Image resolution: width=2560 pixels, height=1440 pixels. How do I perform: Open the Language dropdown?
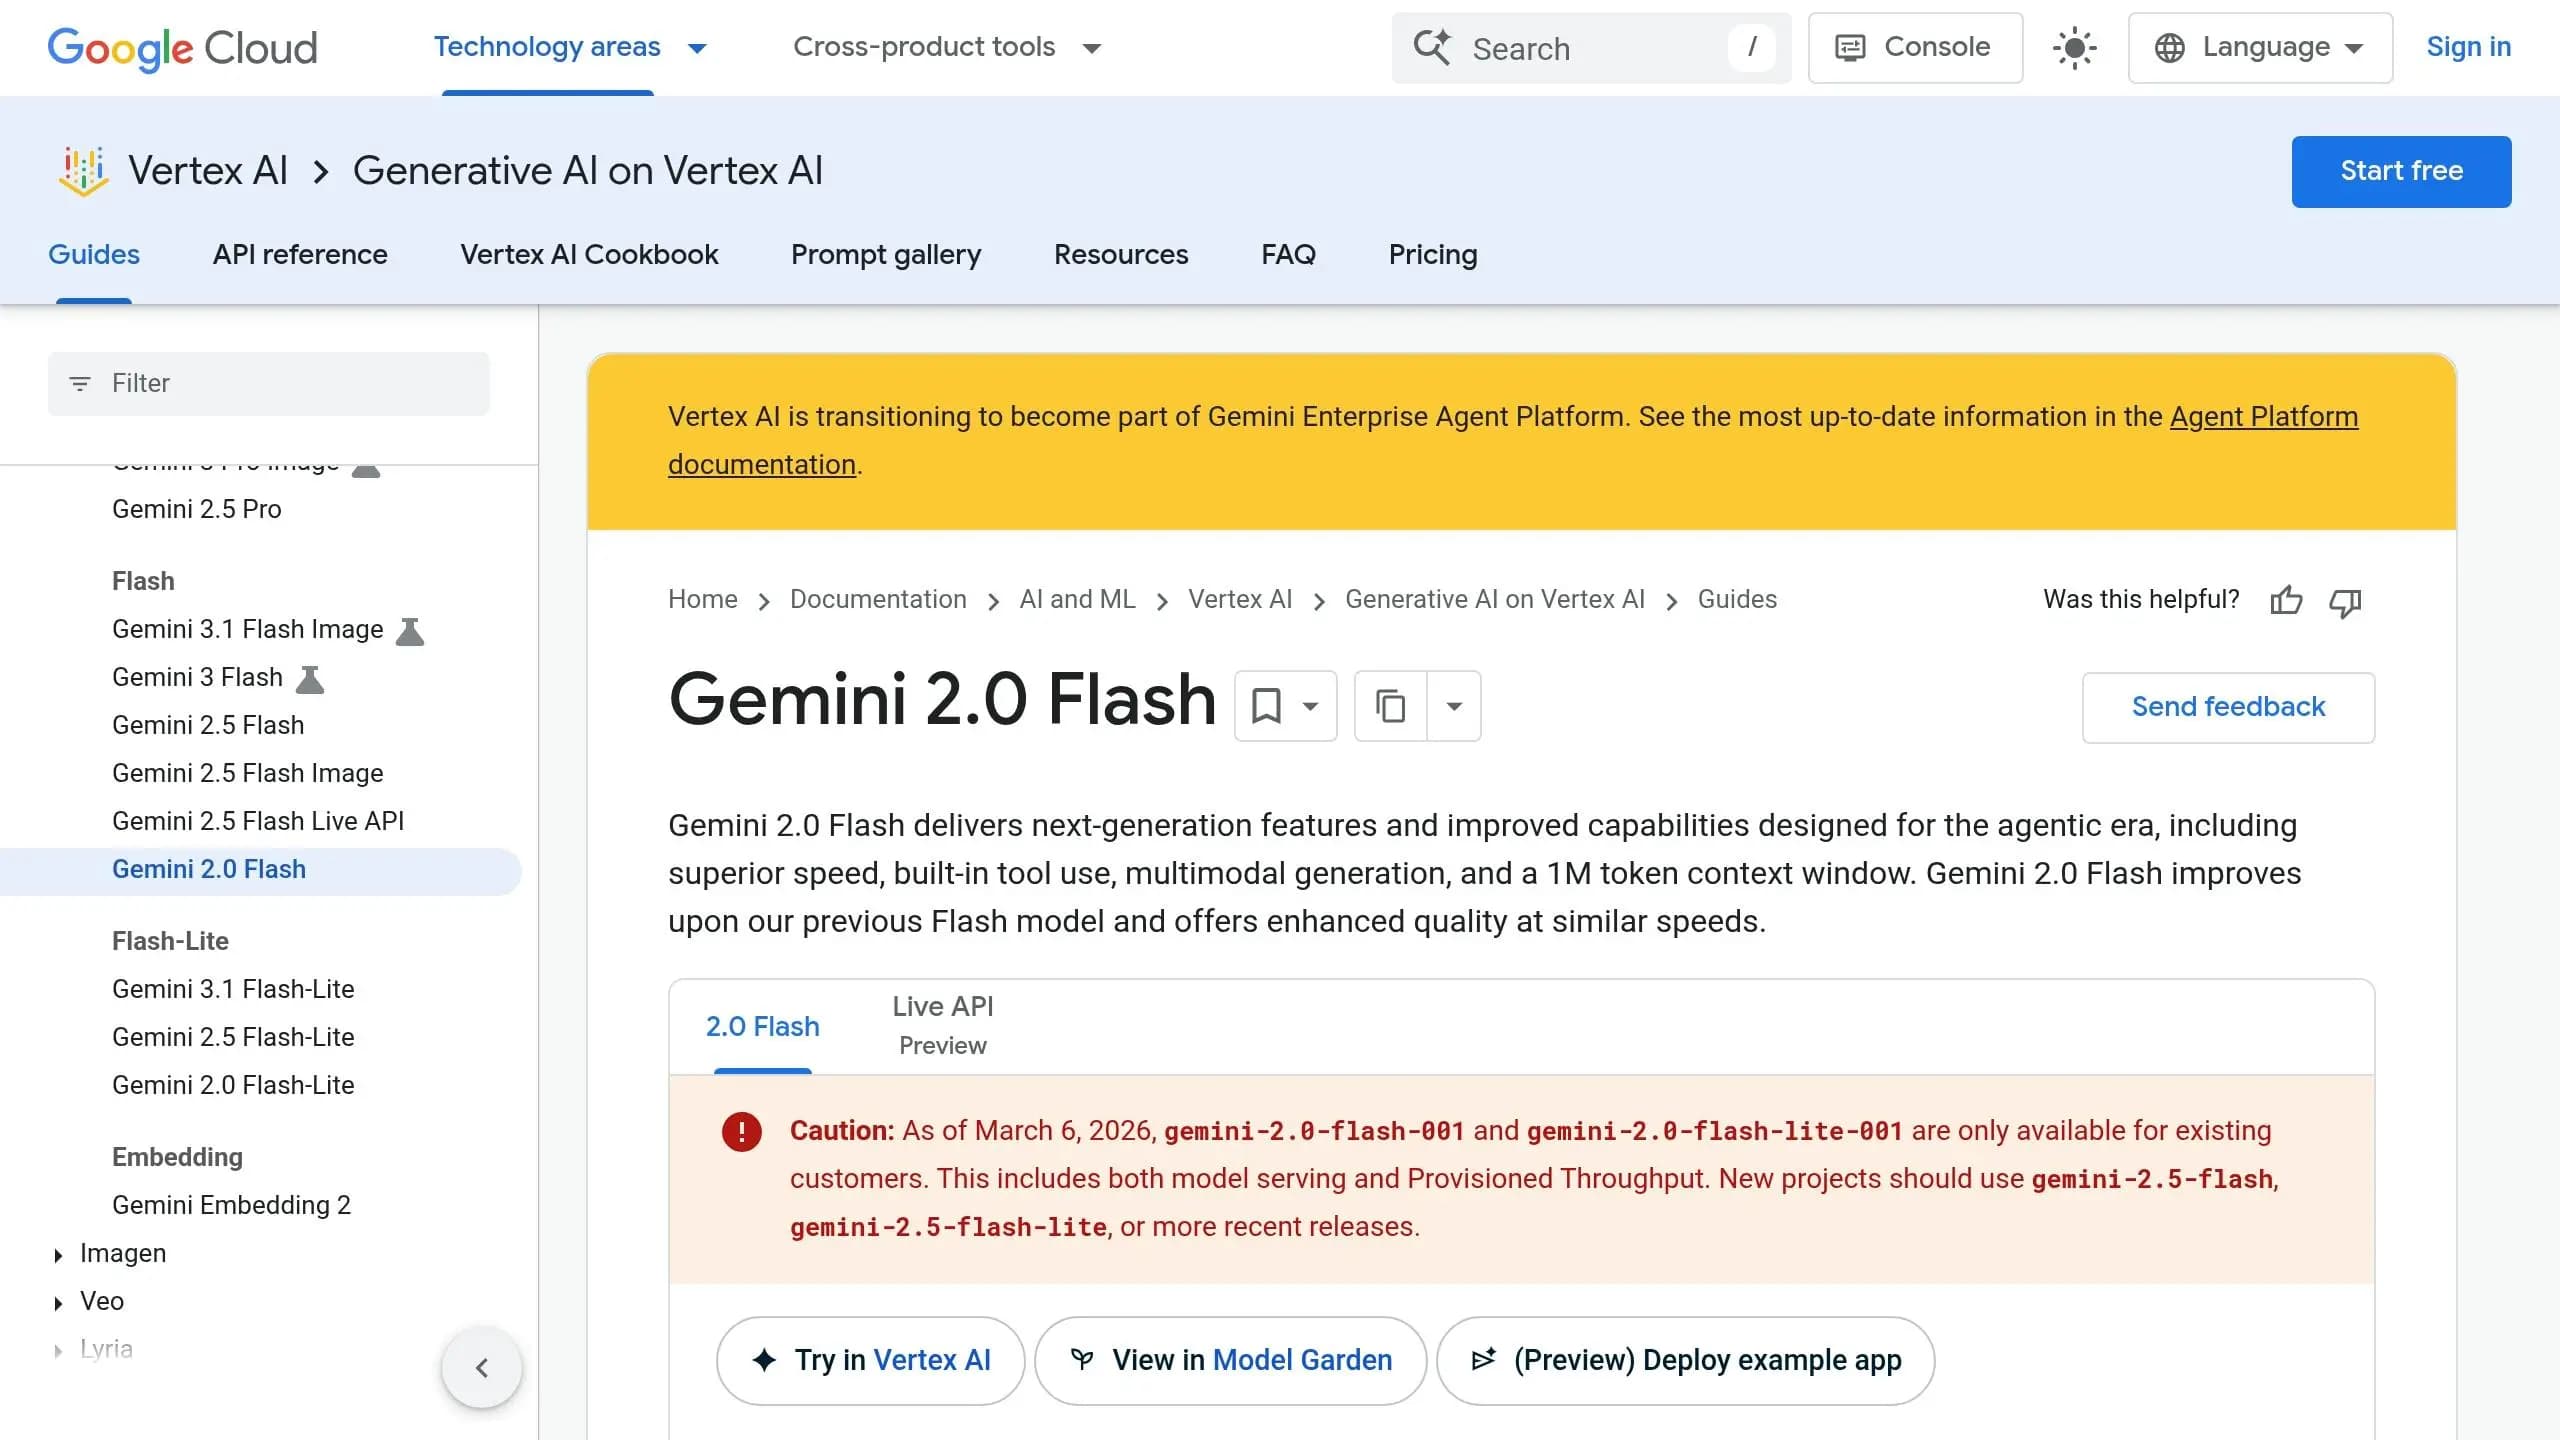coord(2260,48)
